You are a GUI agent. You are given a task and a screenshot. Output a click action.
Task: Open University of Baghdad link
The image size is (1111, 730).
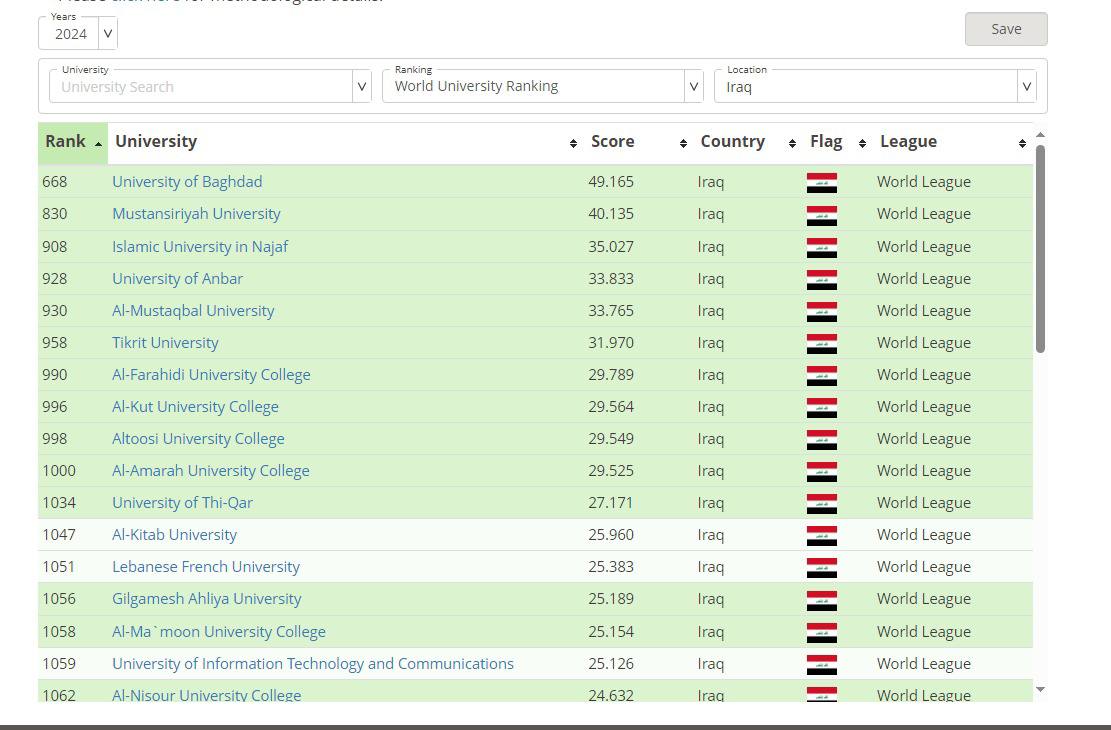click(187, 182)
